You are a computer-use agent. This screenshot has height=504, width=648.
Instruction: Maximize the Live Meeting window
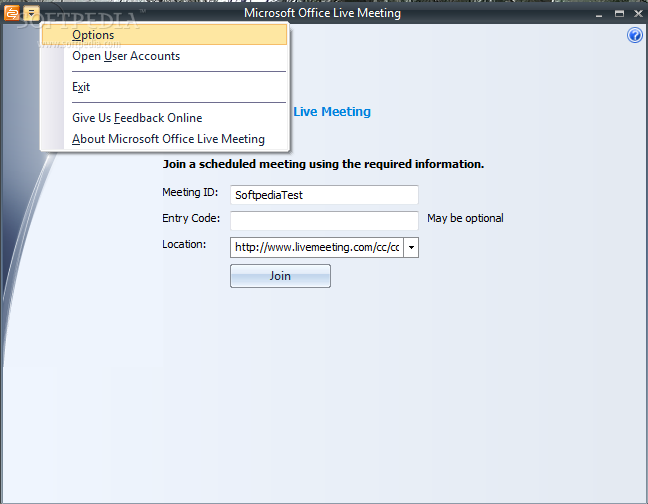click(x=619, y=14)
